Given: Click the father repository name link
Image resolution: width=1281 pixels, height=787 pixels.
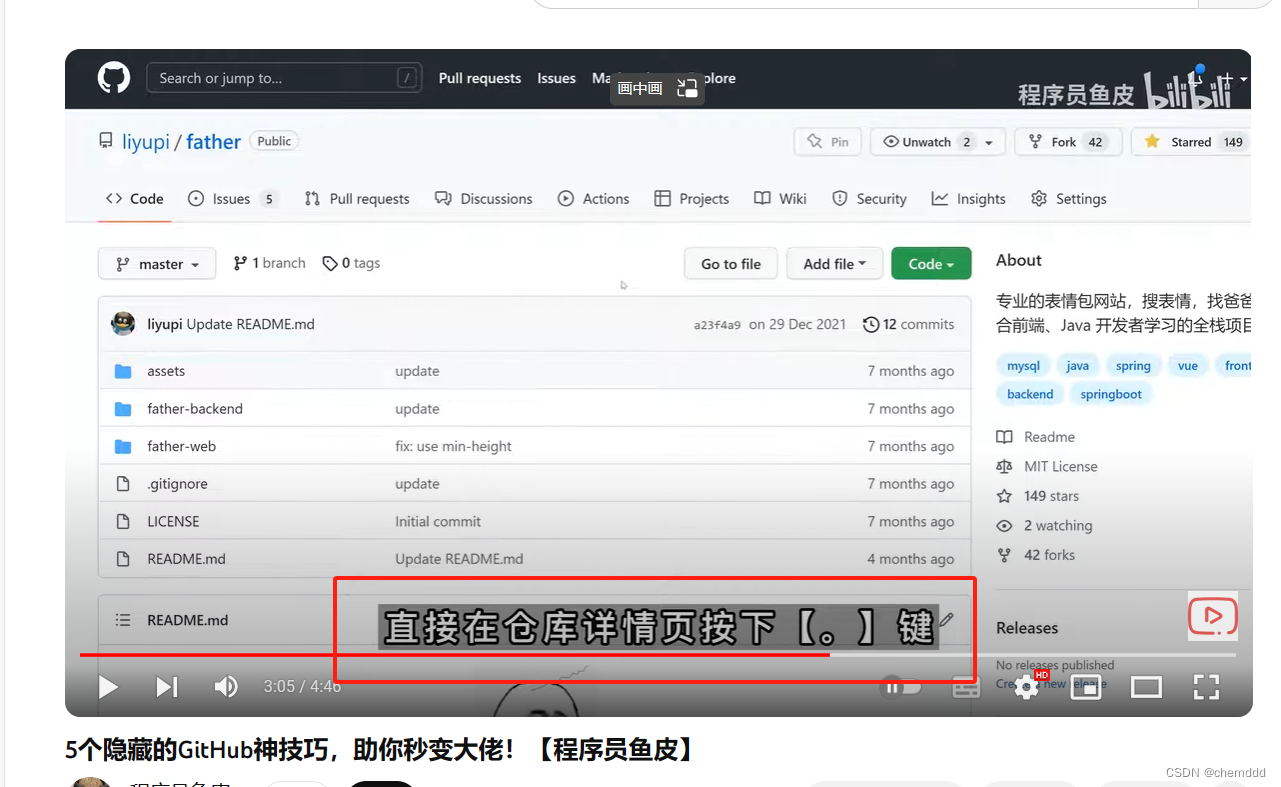Looking at the screenshot, I should tap(213, 142).
